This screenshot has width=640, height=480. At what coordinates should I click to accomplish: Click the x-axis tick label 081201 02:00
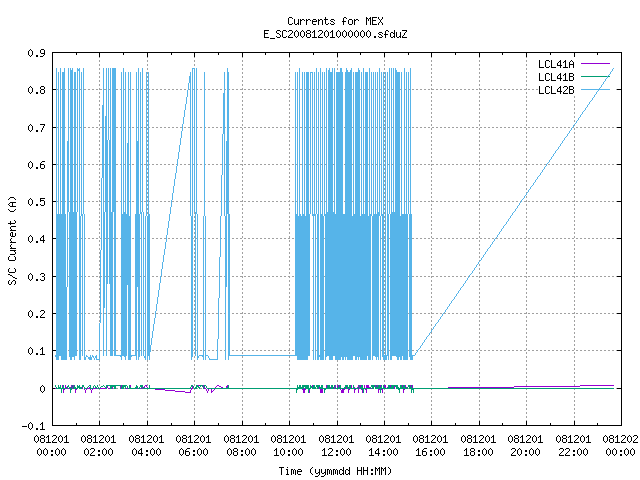(98, 446)
